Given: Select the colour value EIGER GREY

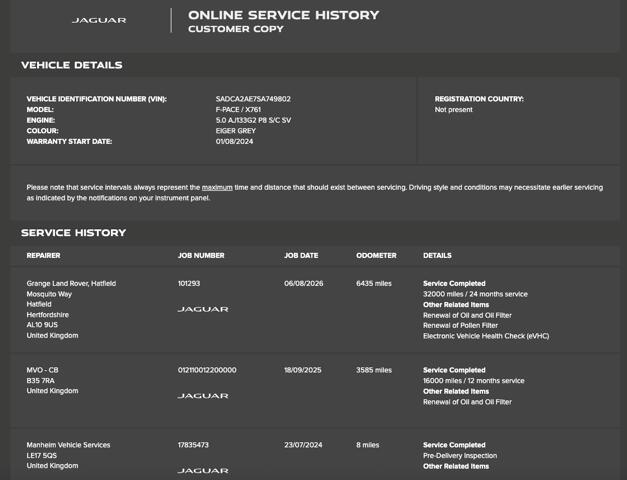Looking at the screenshot, I should tap(236, 130).
